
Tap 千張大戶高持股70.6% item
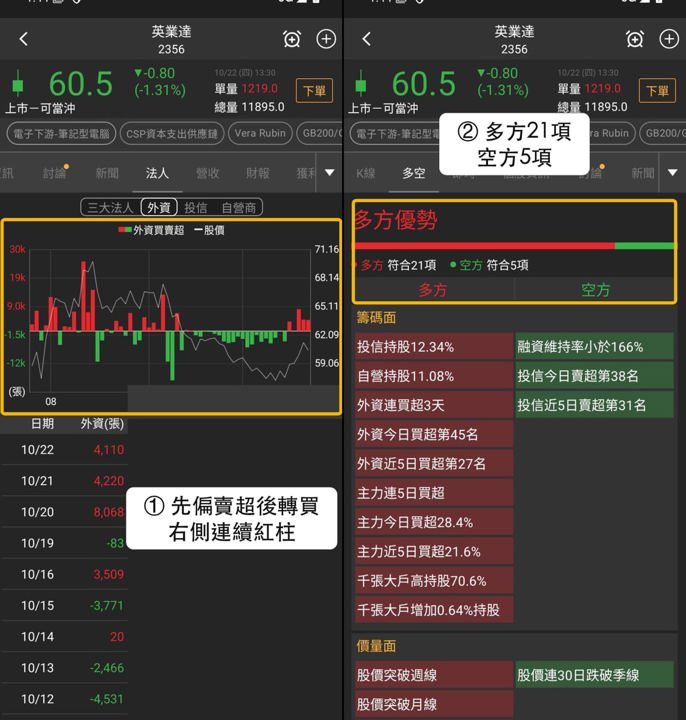pos(434,581)
